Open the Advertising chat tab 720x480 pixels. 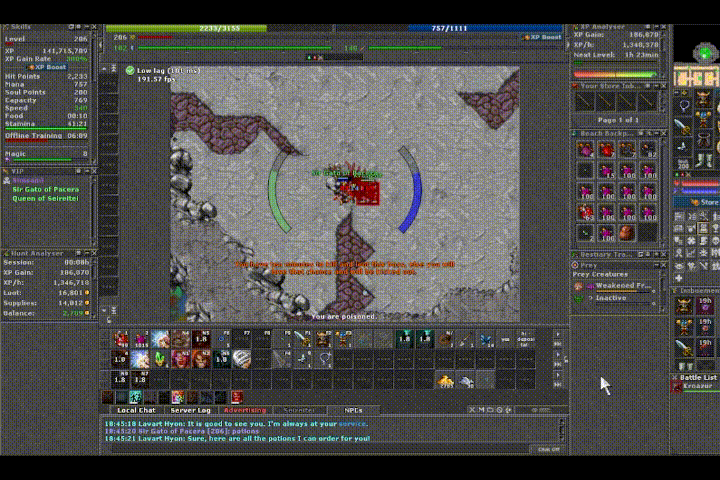[x=245, y=410]
